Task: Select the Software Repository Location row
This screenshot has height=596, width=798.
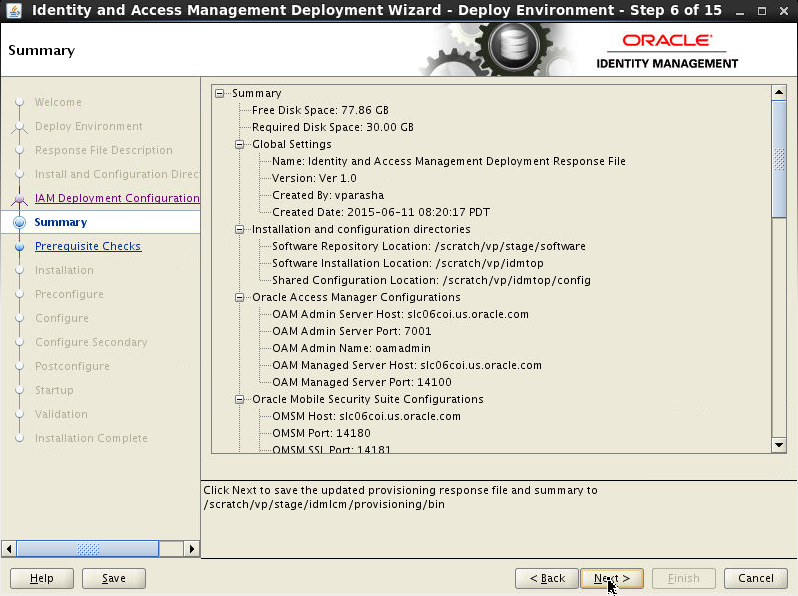Action: (429, 246)
